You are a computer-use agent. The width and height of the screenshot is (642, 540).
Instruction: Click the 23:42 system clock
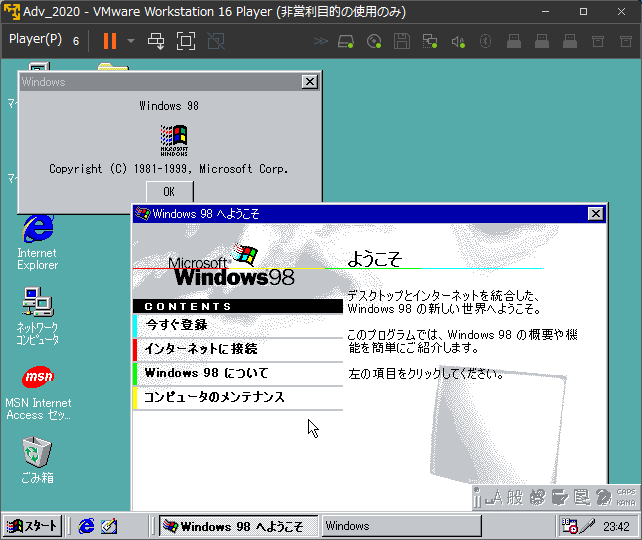(616, 526)
